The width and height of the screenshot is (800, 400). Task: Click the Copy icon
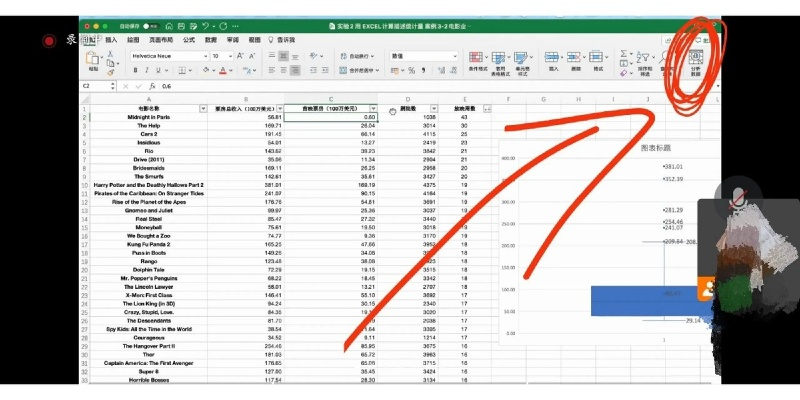tap(110, 63)
